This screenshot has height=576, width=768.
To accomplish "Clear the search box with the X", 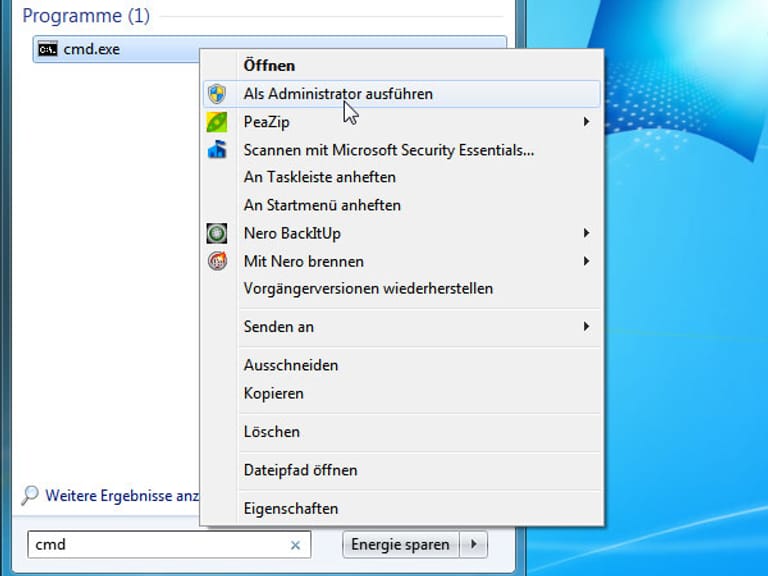I will pos(295,545).
